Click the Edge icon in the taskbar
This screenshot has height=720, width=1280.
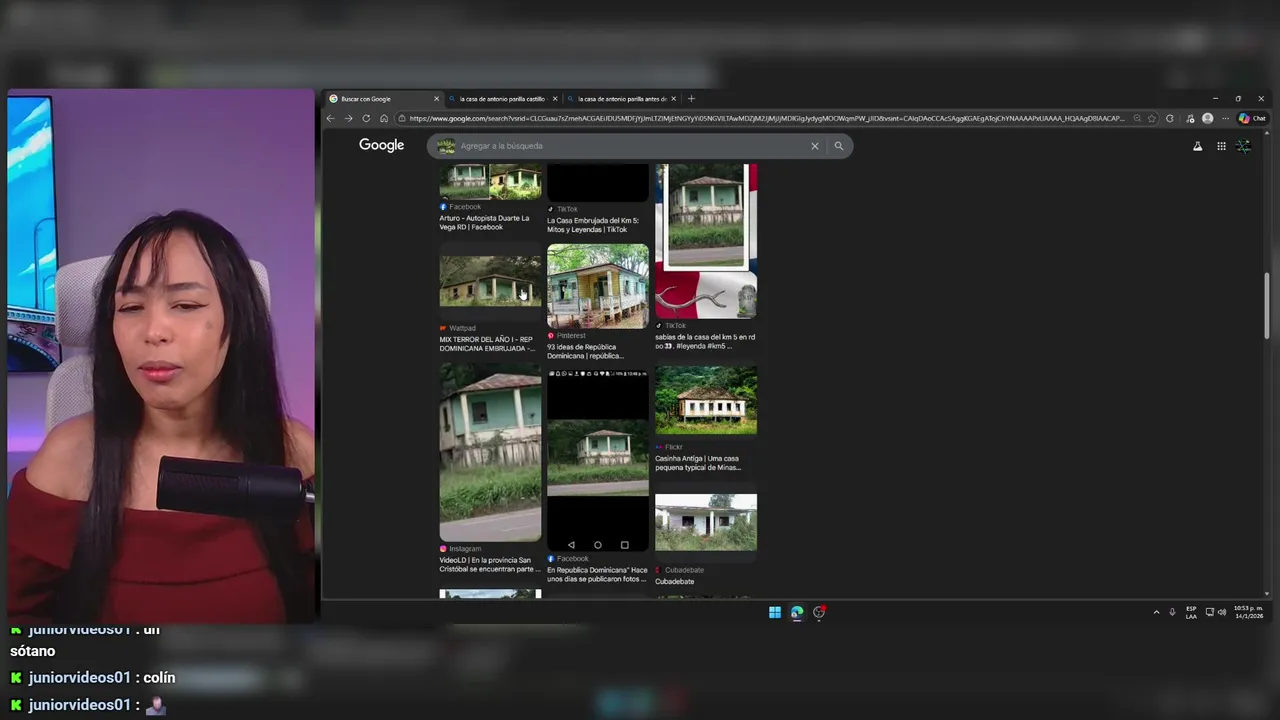pyautogui.click(x=797, y=612)
